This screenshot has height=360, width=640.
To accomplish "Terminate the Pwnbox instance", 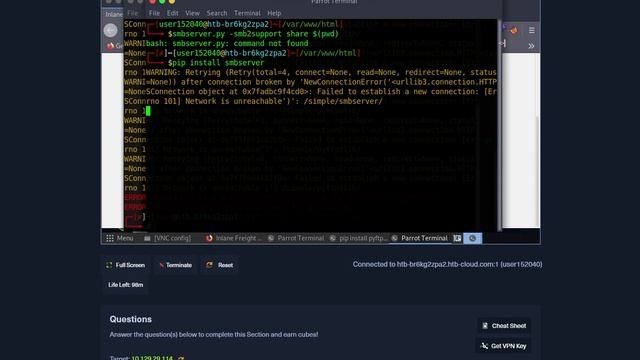I will (176, 265).
